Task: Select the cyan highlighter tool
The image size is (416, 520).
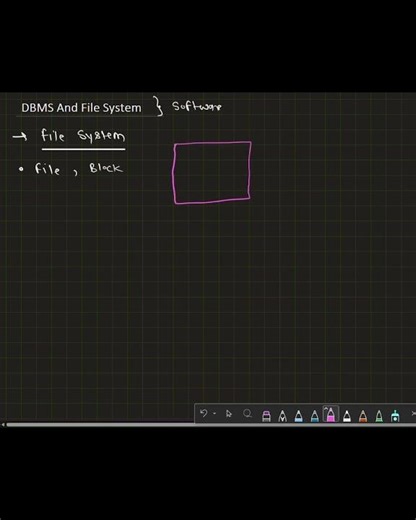Action: 395,416
